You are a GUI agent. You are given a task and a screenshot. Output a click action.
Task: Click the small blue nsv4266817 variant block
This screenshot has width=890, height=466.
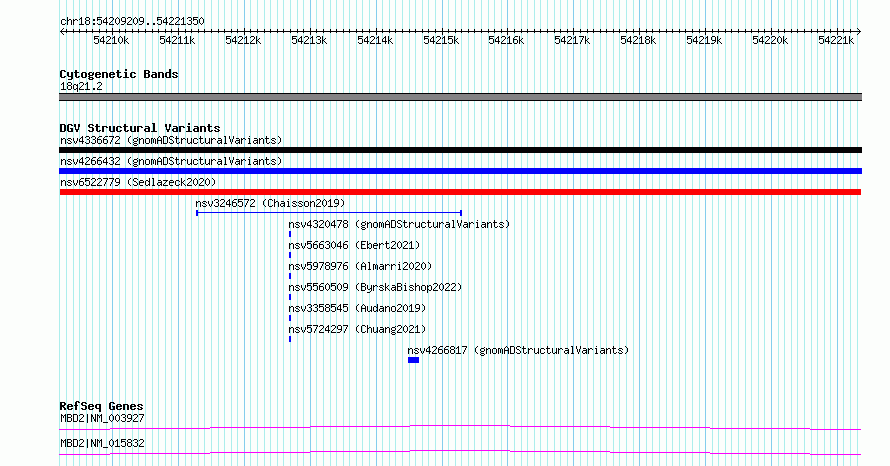(413, 360)
